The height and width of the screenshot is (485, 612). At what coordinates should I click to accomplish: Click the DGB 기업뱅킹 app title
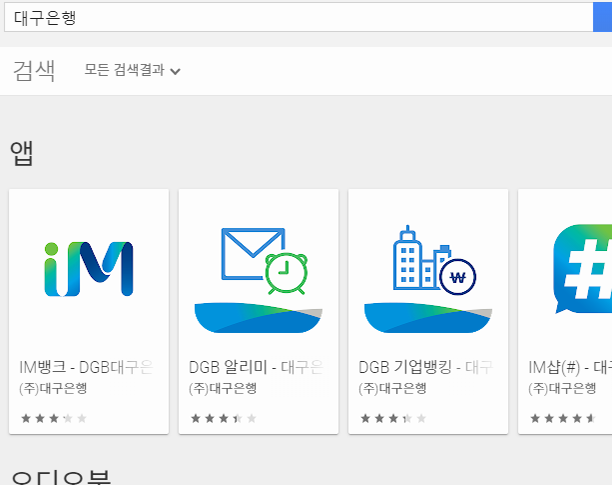(426, 367)
